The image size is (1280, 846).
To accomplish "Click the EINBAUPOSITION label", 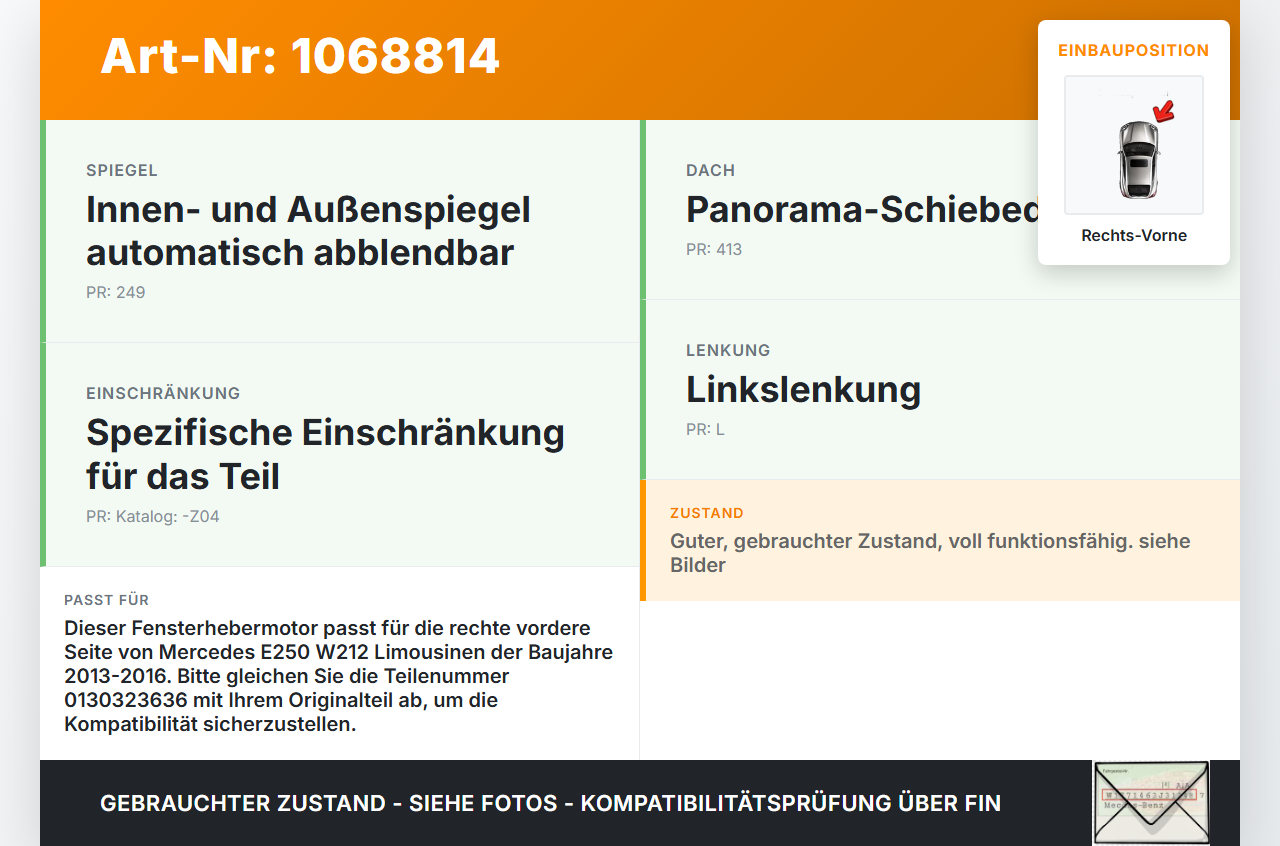I will [1134, 50].
